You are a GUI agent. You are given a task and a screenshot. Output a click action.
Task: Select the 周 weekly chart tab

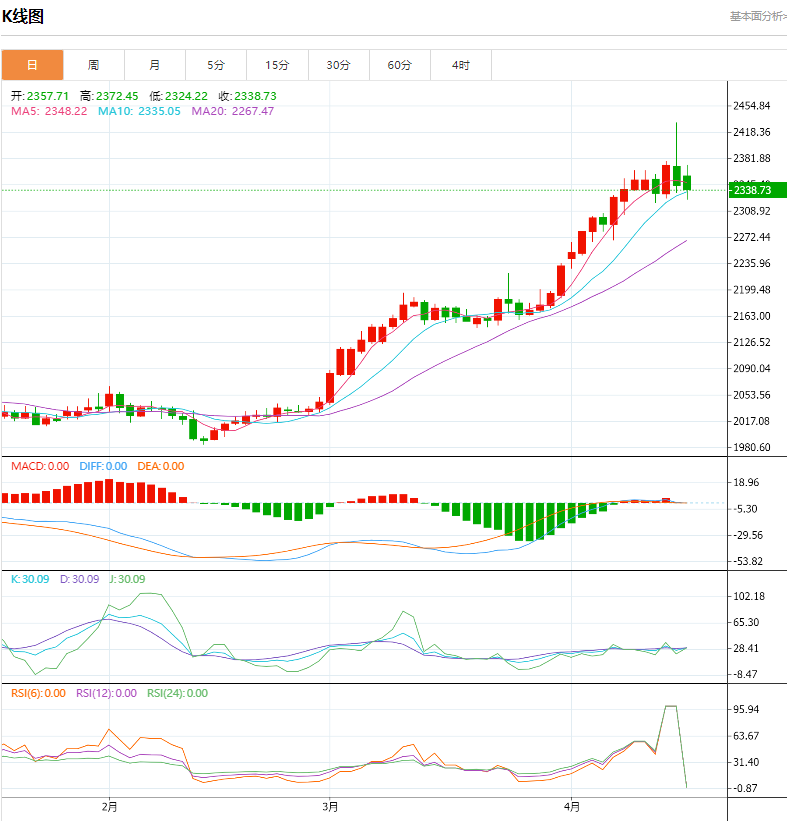(93, 65)
